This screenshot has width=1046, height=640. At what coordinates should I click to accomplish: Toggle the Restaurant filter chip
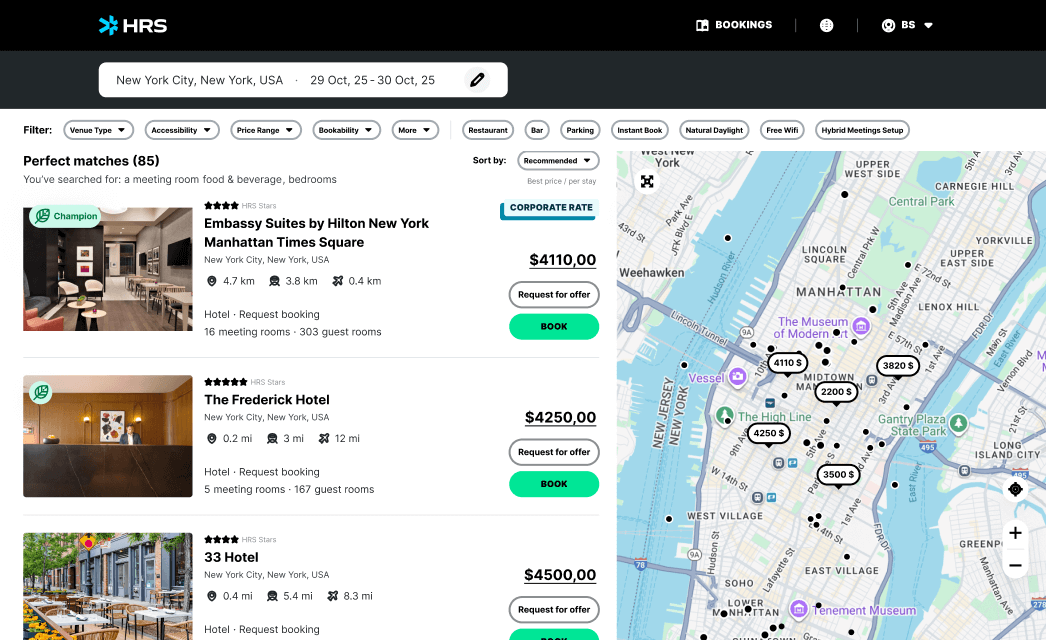[x=488, y=130]
